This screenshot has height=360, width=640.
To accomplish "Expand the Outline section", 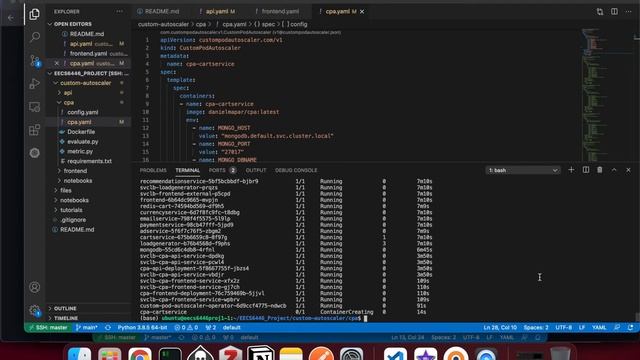I will coord(65,308).
